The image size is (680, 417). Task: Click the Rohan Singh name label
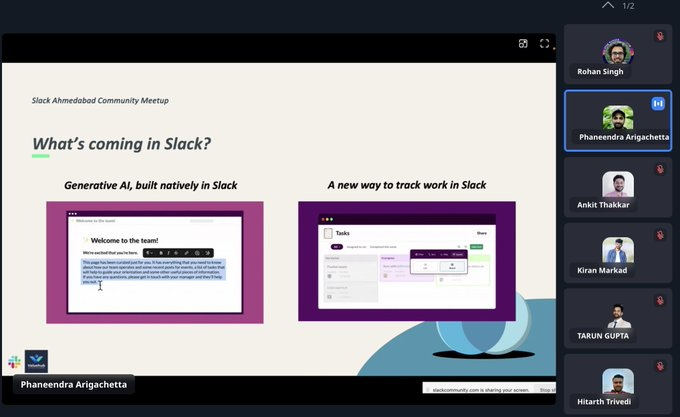[600, 72]
